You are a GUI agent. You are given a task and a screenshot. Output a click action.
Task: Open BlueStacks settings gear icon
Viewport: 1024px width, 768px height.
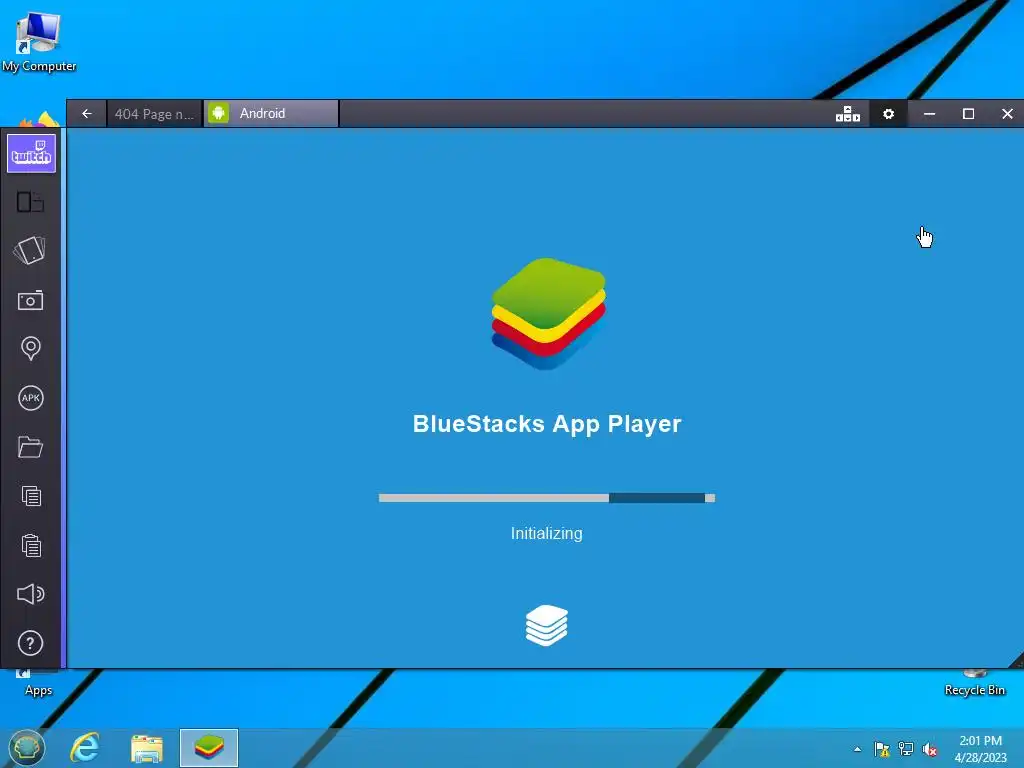coord(888,114)
